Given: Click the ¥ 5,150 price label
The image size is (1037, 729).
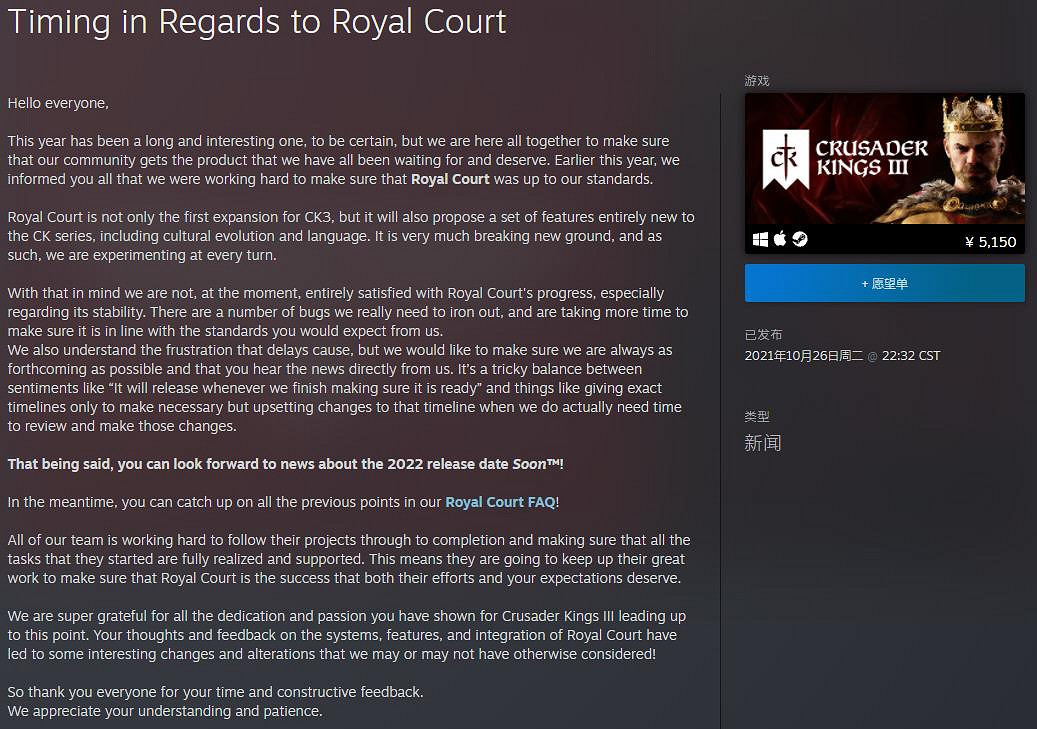Looking at the screenshot, I should (x=990, y=241).
